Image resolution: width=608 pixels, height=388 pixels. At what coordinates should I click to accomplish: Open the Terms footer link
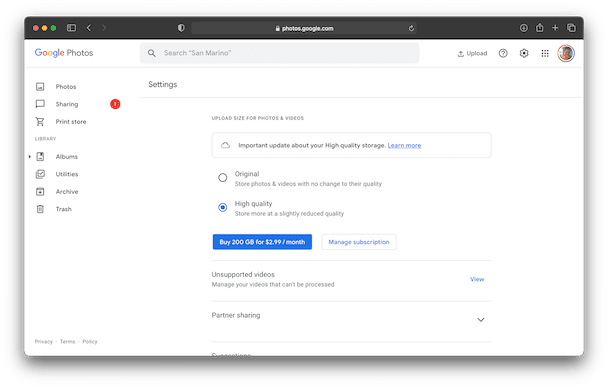(x=67, y=341)
